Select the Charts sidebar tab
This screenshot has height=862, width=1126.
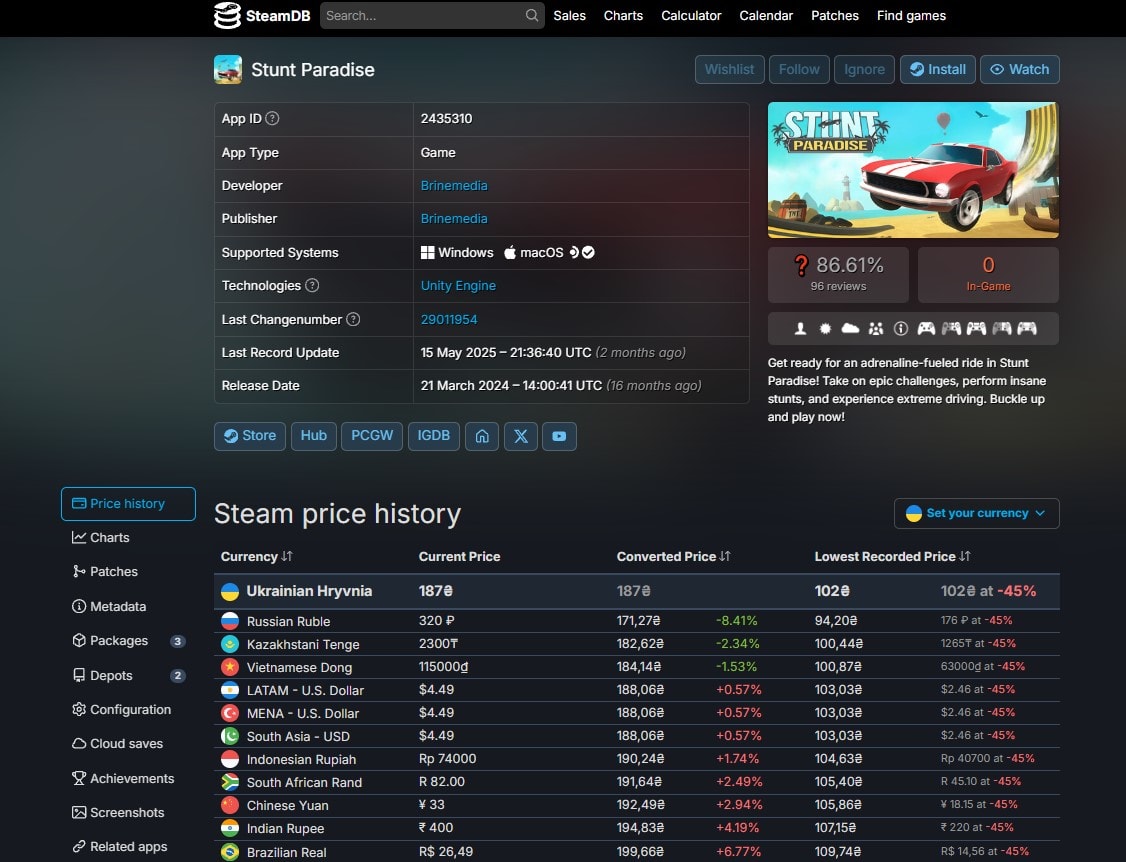point(128,537)
